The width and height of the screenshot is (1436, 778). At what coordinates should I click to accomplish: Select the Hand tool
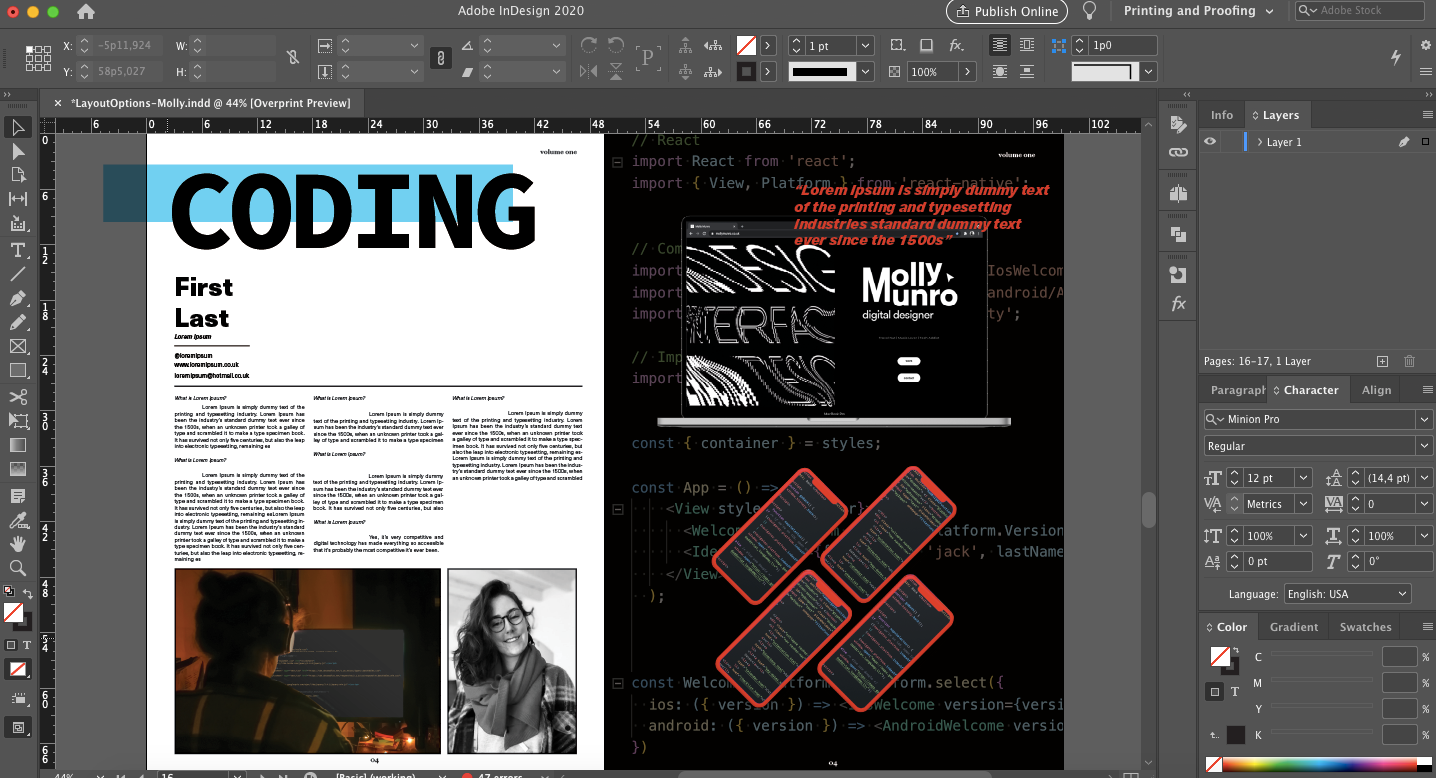[x=17, y=544]
